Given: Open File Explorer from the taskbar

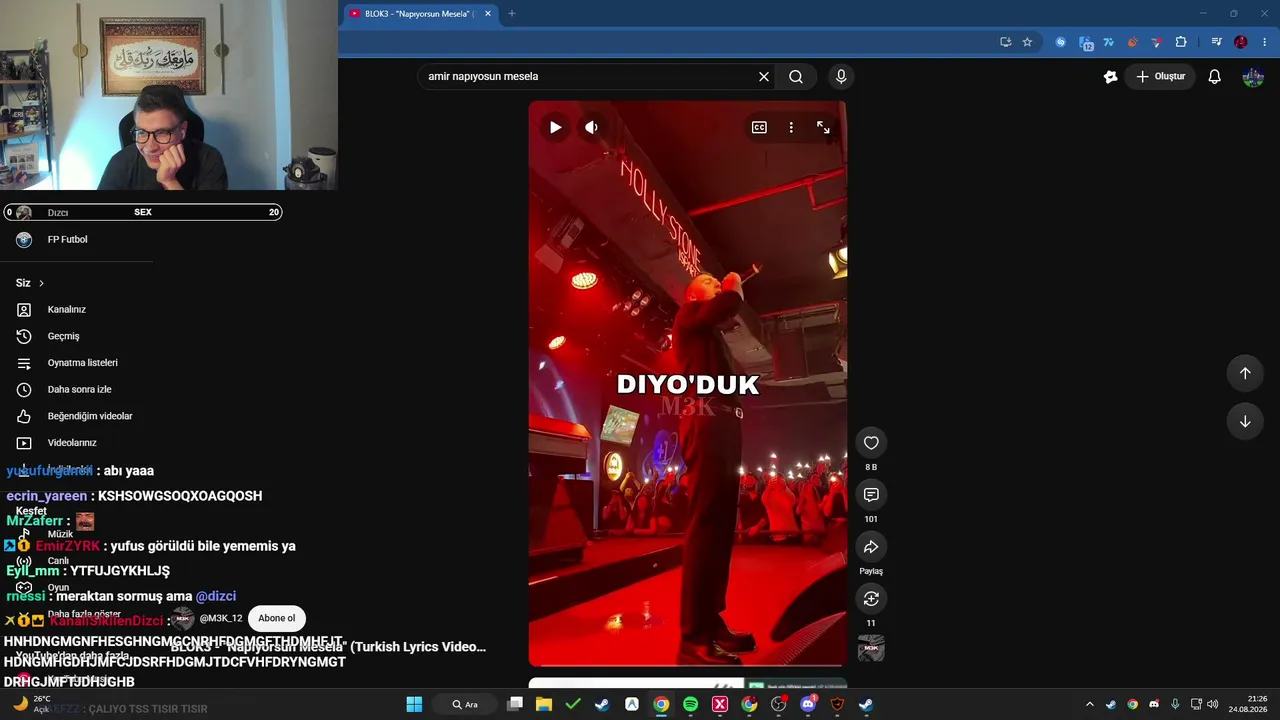Looking at the screenshot, I should click(x=544, y=704).
